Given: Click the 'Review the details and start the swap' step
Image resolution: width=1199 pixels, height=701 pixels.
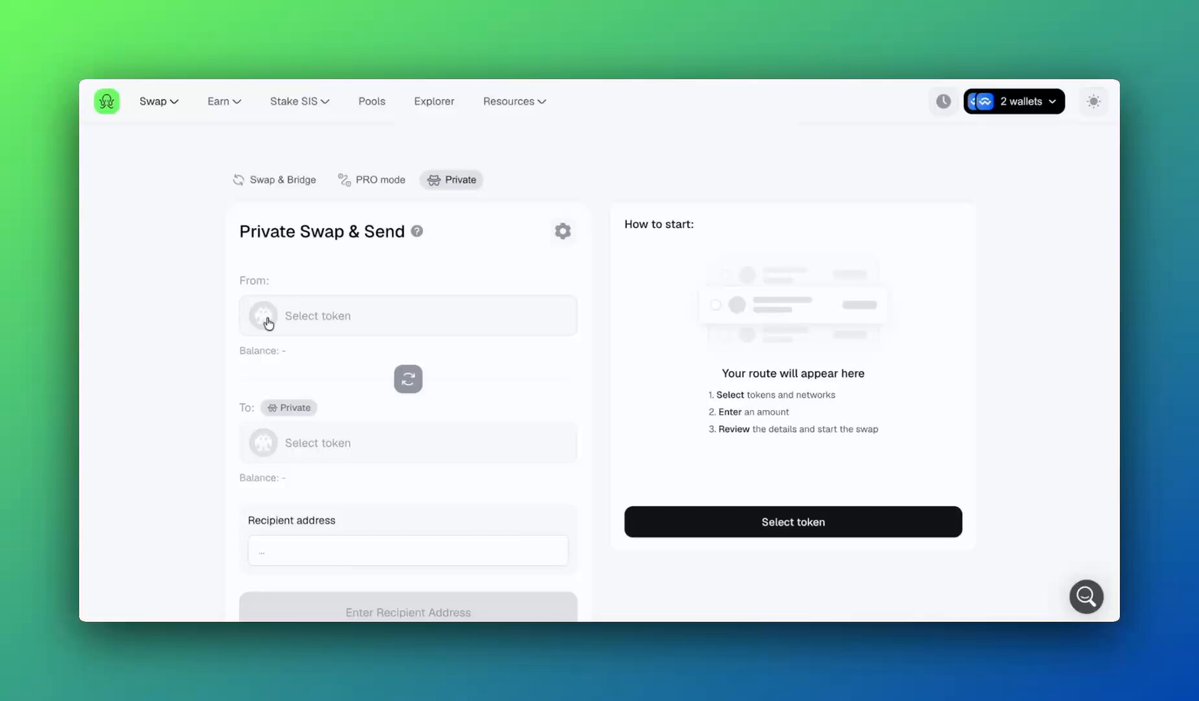Looking at the screenshot, I should [x=793, y=429].
